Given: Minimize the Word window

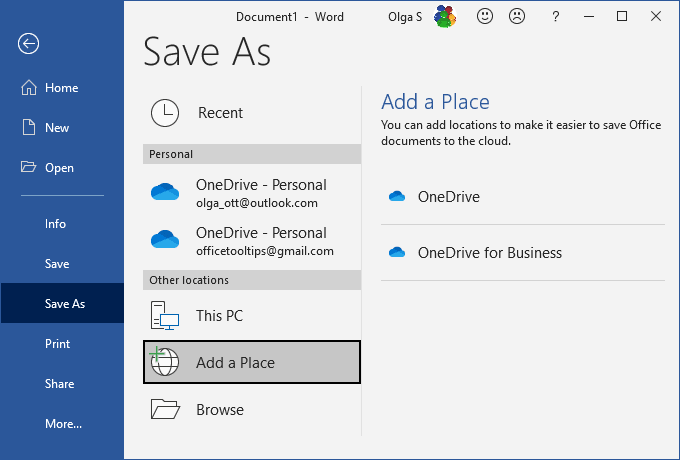Looking at the screenshot, I should coord(588,16).
